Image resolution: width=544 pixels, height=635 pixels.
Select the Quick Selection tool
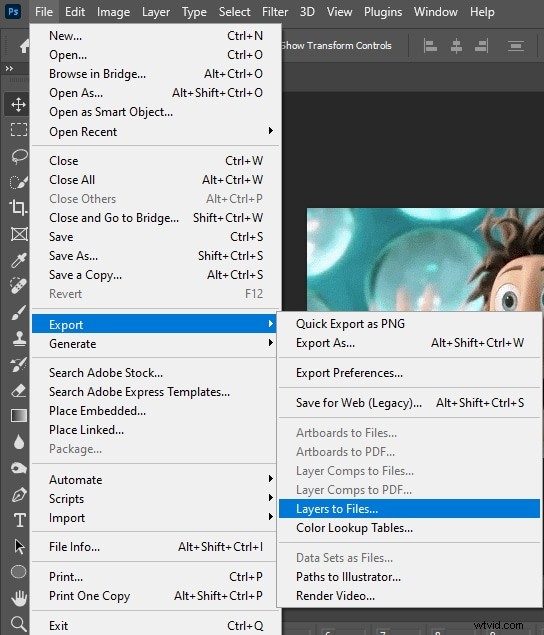[x=19, y=182]
